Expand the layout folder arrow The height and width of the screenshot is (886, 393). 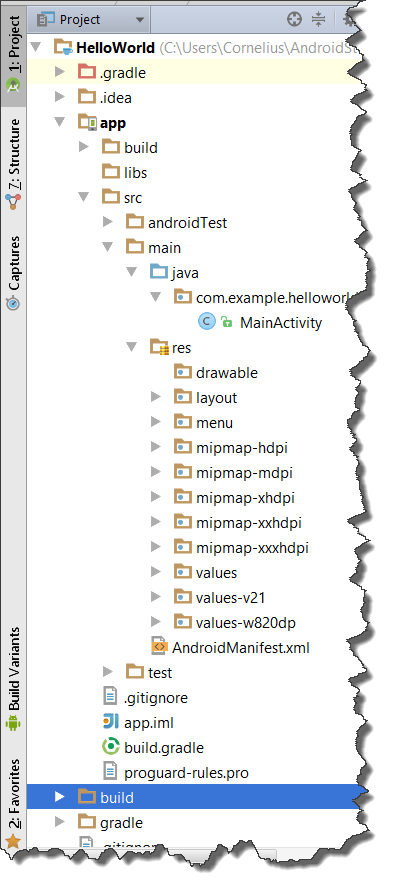(x=156, y=397)
